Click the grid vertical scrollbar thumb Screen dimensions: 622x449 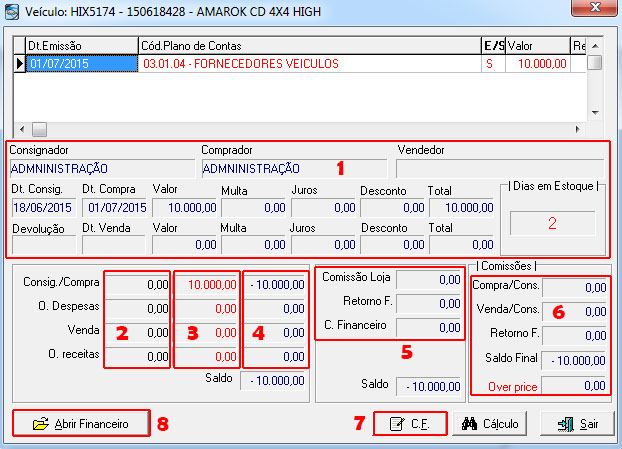click(595, 62)
